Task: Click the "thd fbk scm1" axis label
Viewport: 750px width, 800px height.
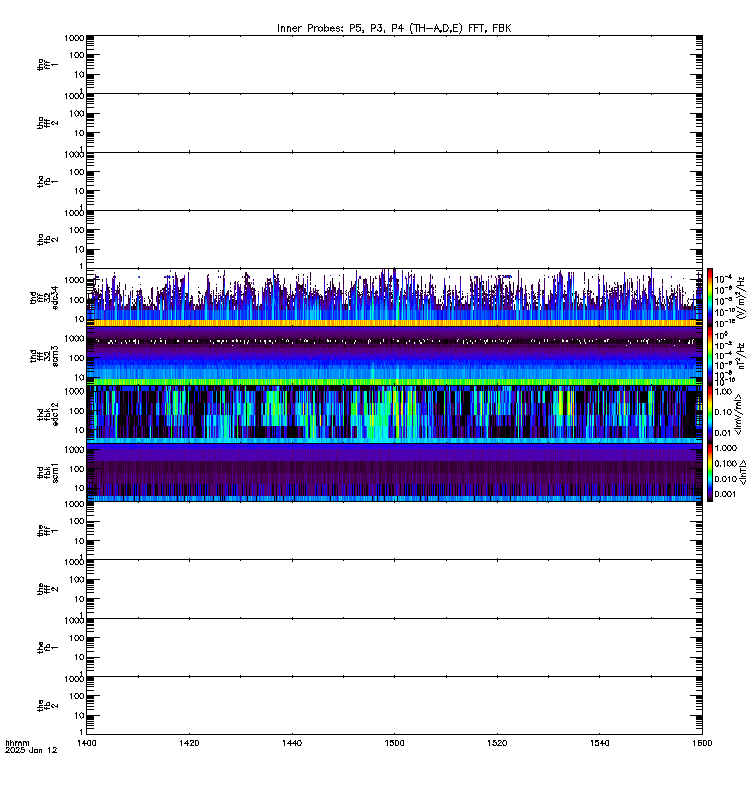Action: click(x=47, y=472)
